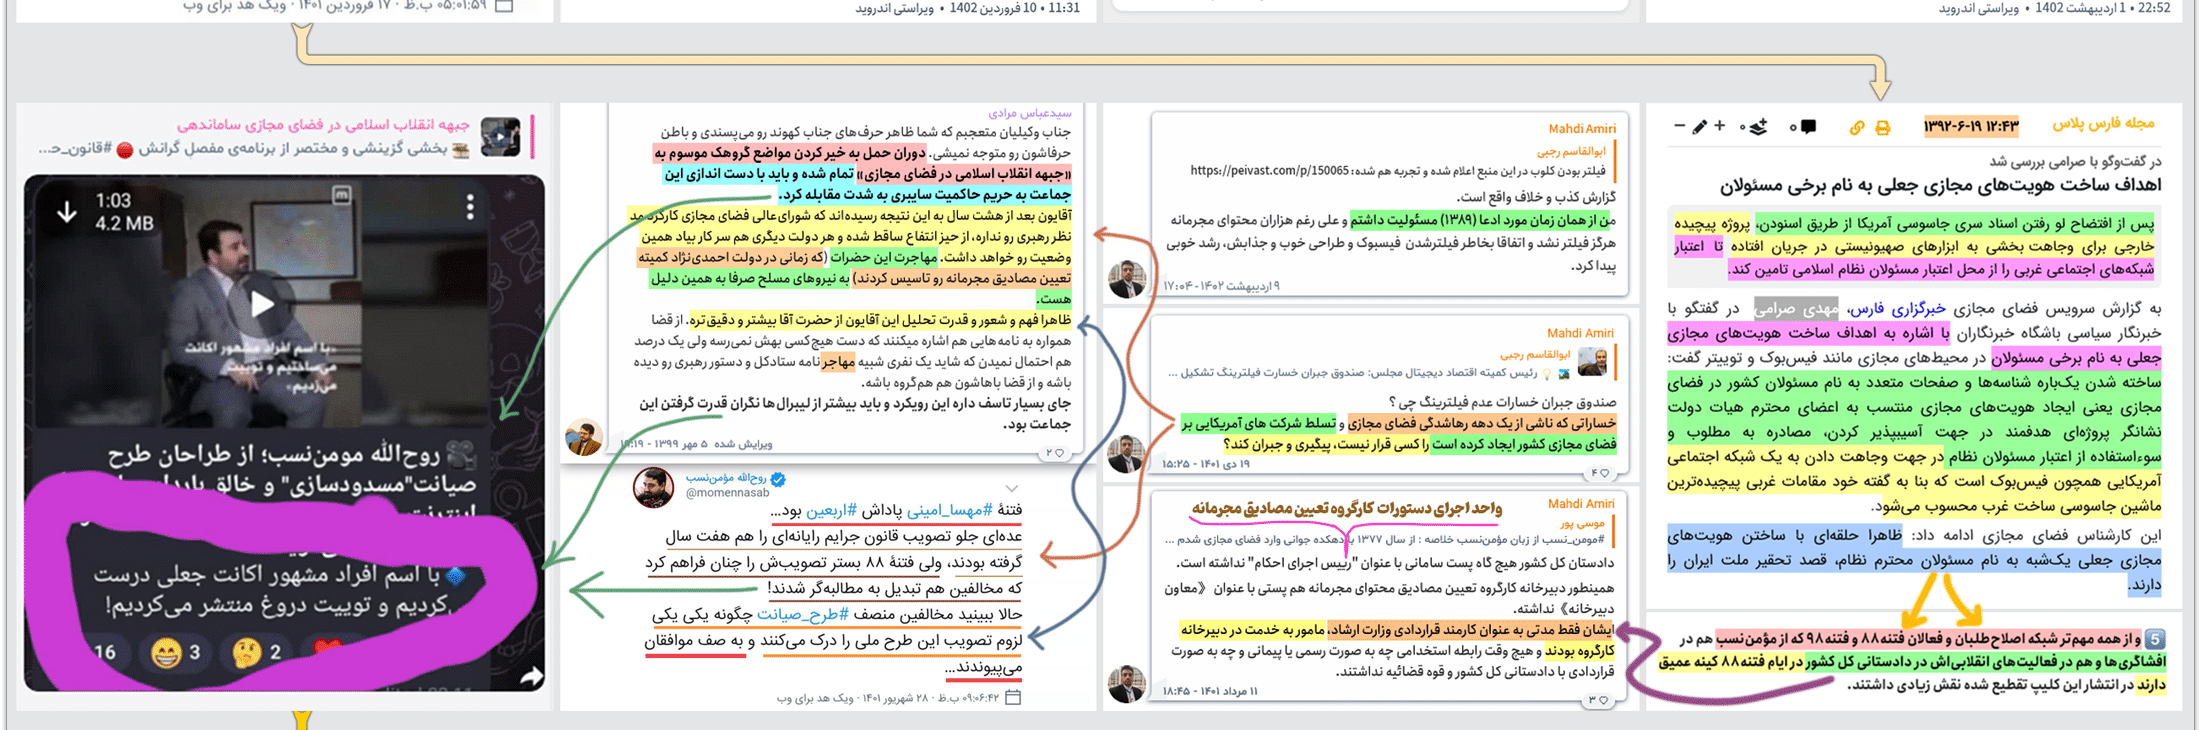Click the add-to-layers stack icon in the article toolbar
This screenshot has height=730, width=2201.
pos(1757,127)
